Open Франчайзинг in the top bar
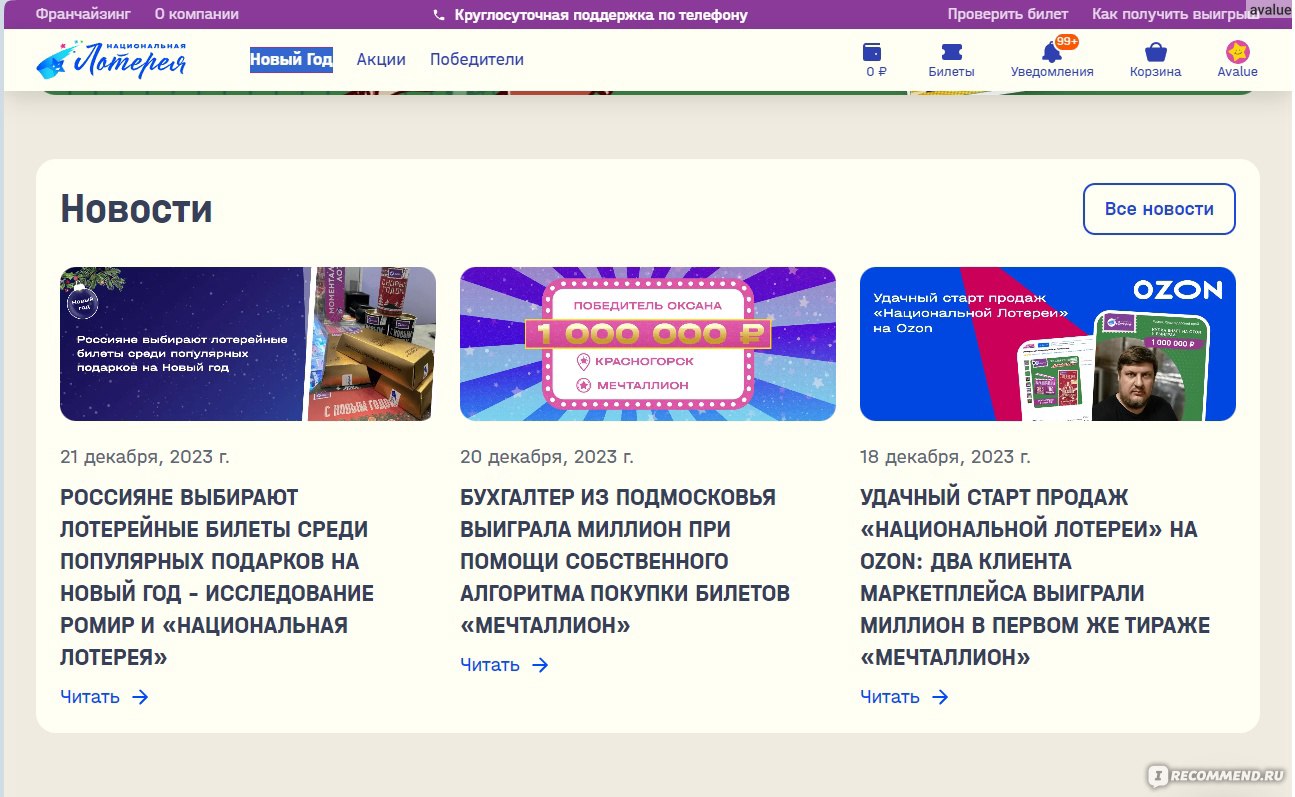1295x797 pixels. (x=83, y=14)
